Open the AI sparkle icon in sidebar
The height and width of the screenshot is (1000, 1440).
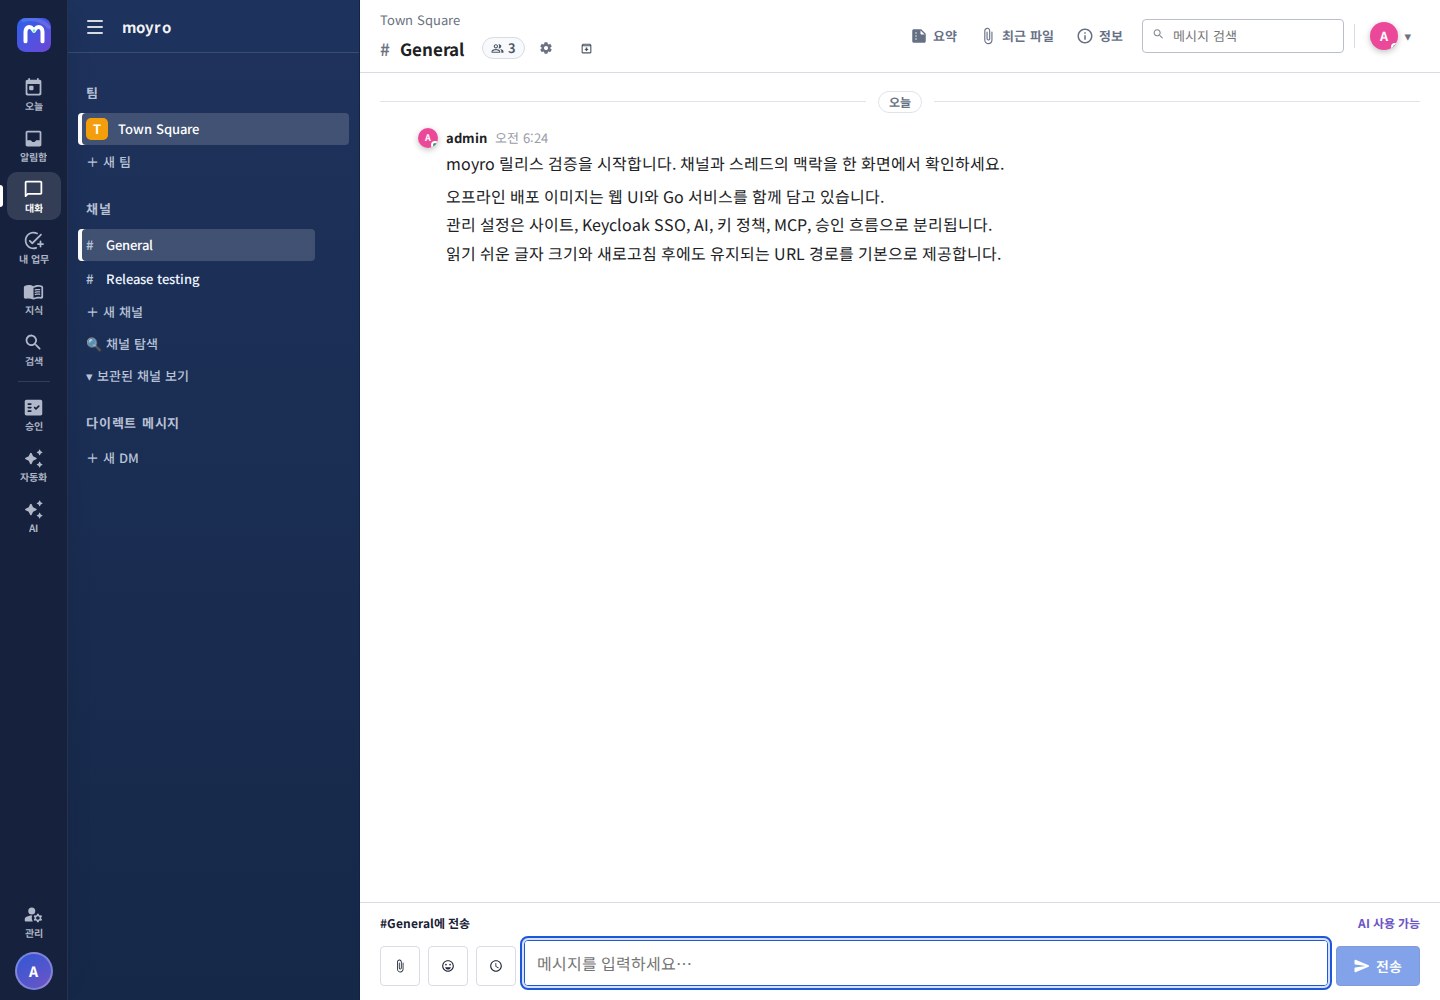point(34,516)
